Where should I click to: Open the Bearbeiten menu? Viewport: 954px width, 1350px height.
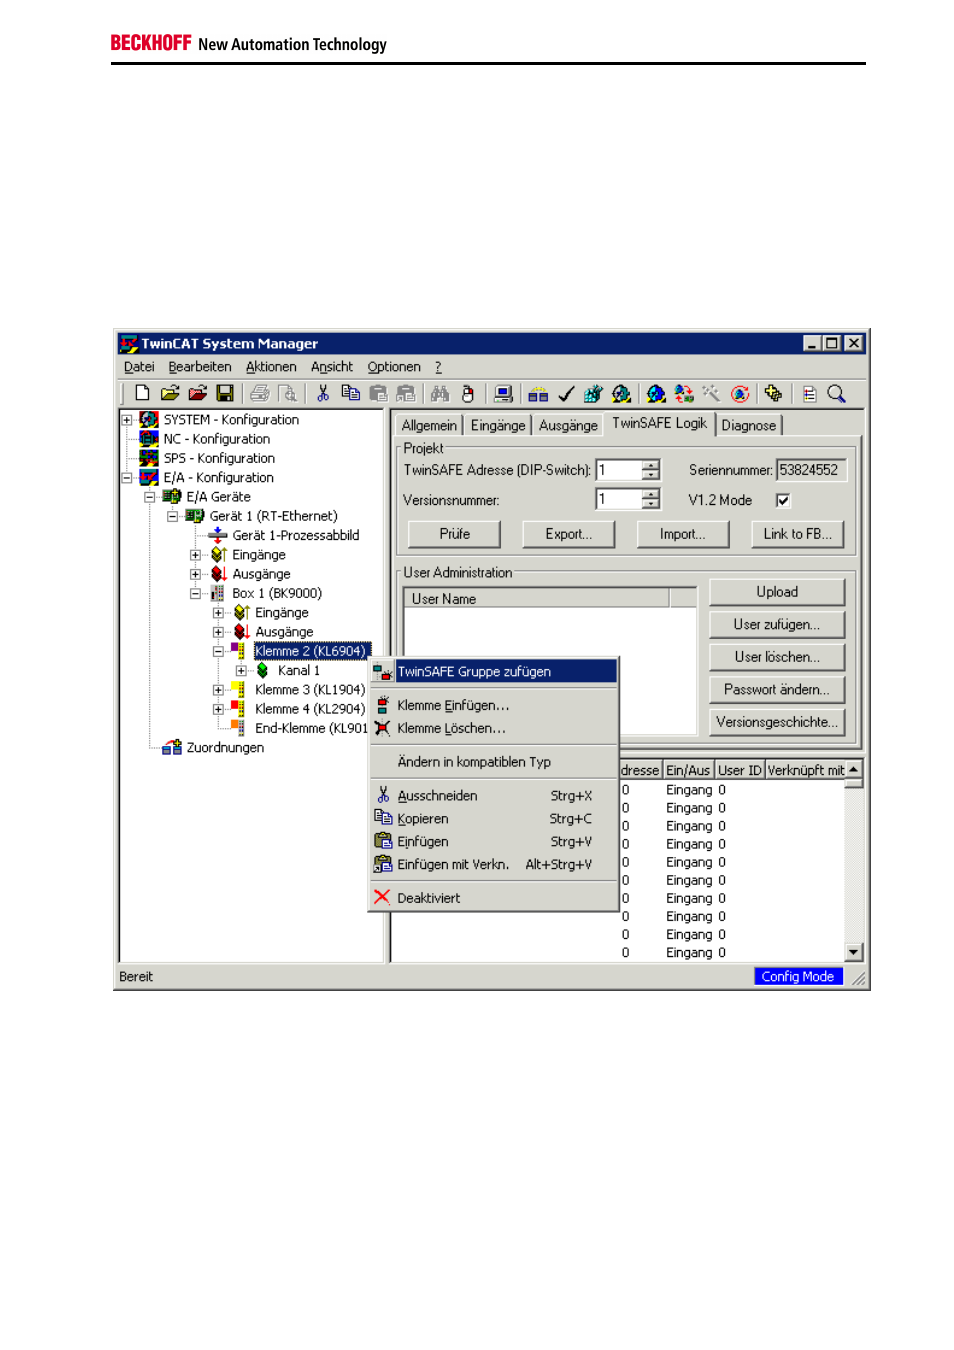[200, 367]
